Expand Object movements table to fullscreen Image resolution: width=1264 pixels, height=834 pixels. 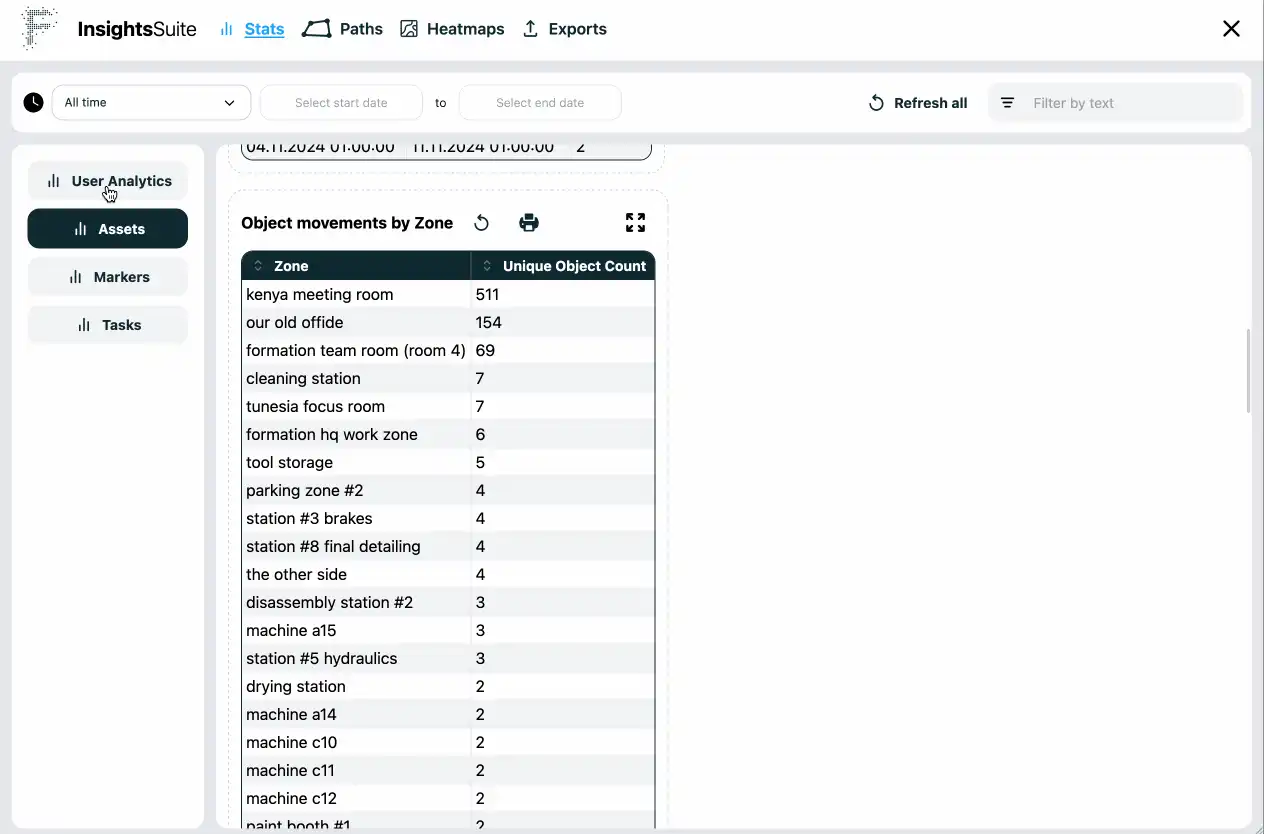[x=635, y=222]
